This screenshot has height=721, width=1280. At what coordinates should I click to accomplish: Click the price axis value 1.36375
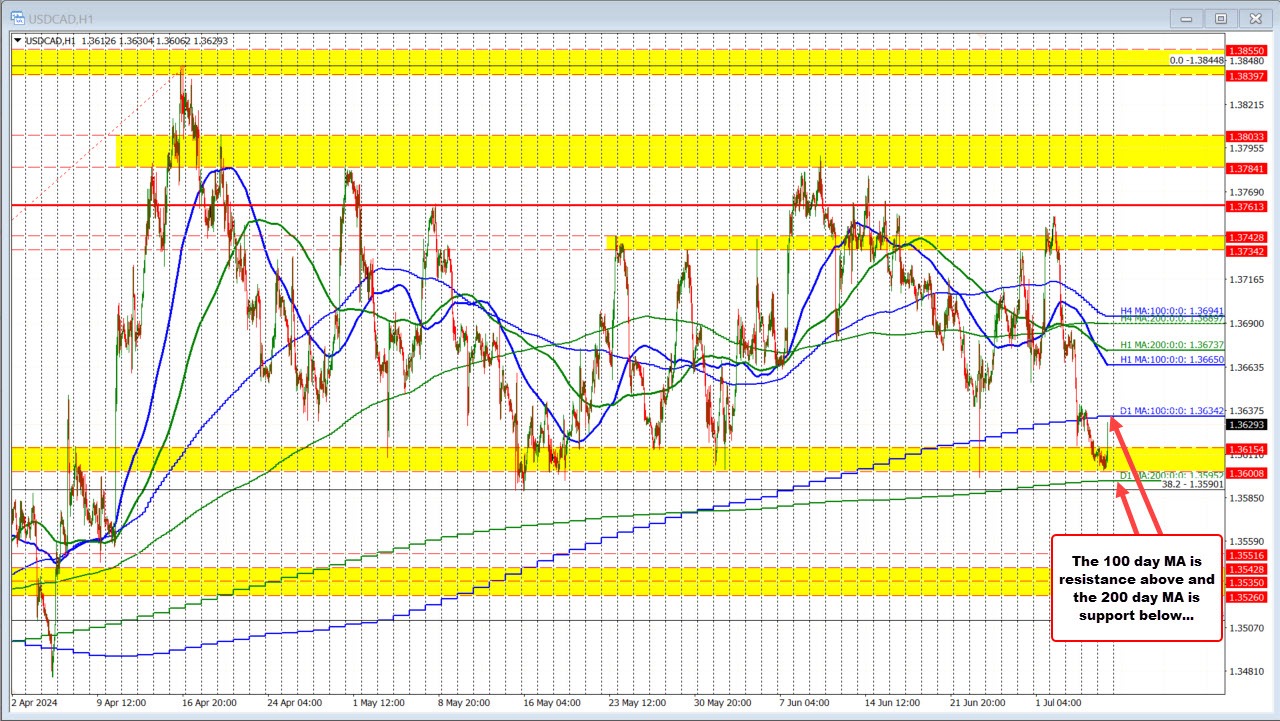[x=1247, y=410]
